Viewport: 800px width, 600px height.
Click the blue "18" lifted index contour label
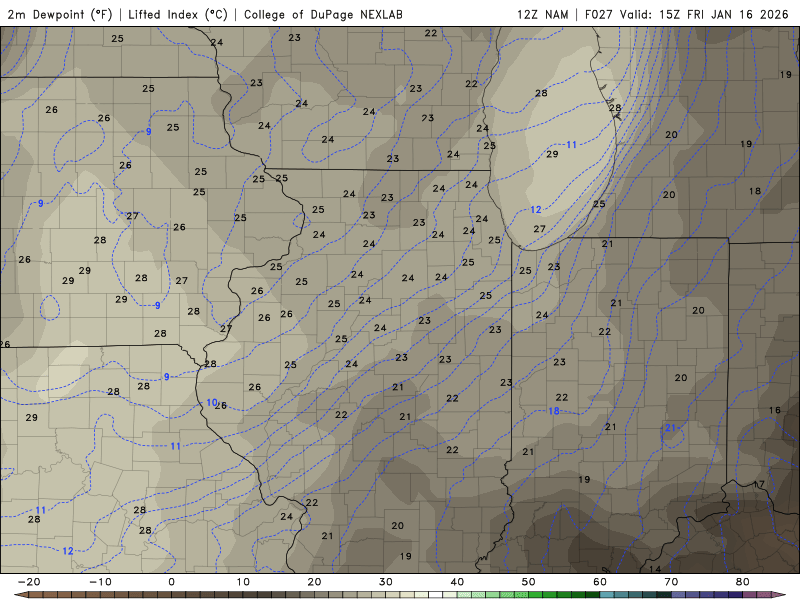tap(554, 411)
